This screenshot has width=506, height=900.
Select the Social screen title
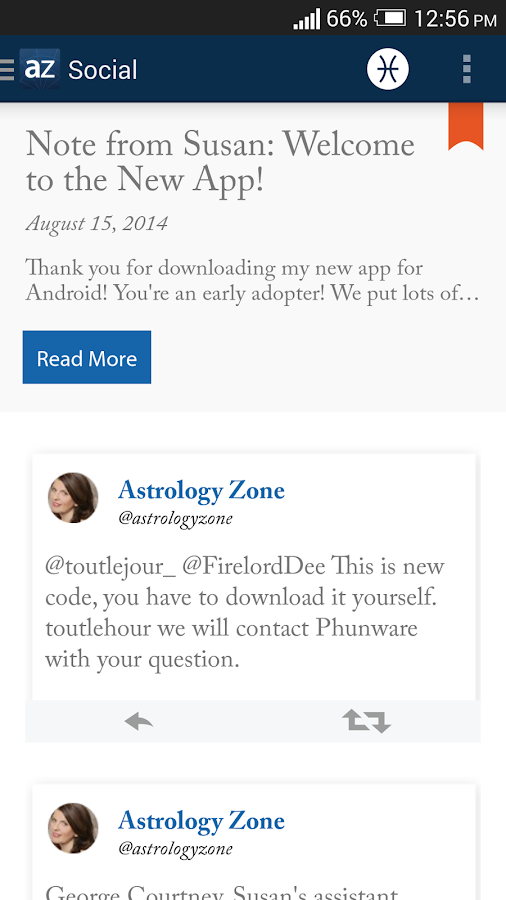click(x=103, y=70)
